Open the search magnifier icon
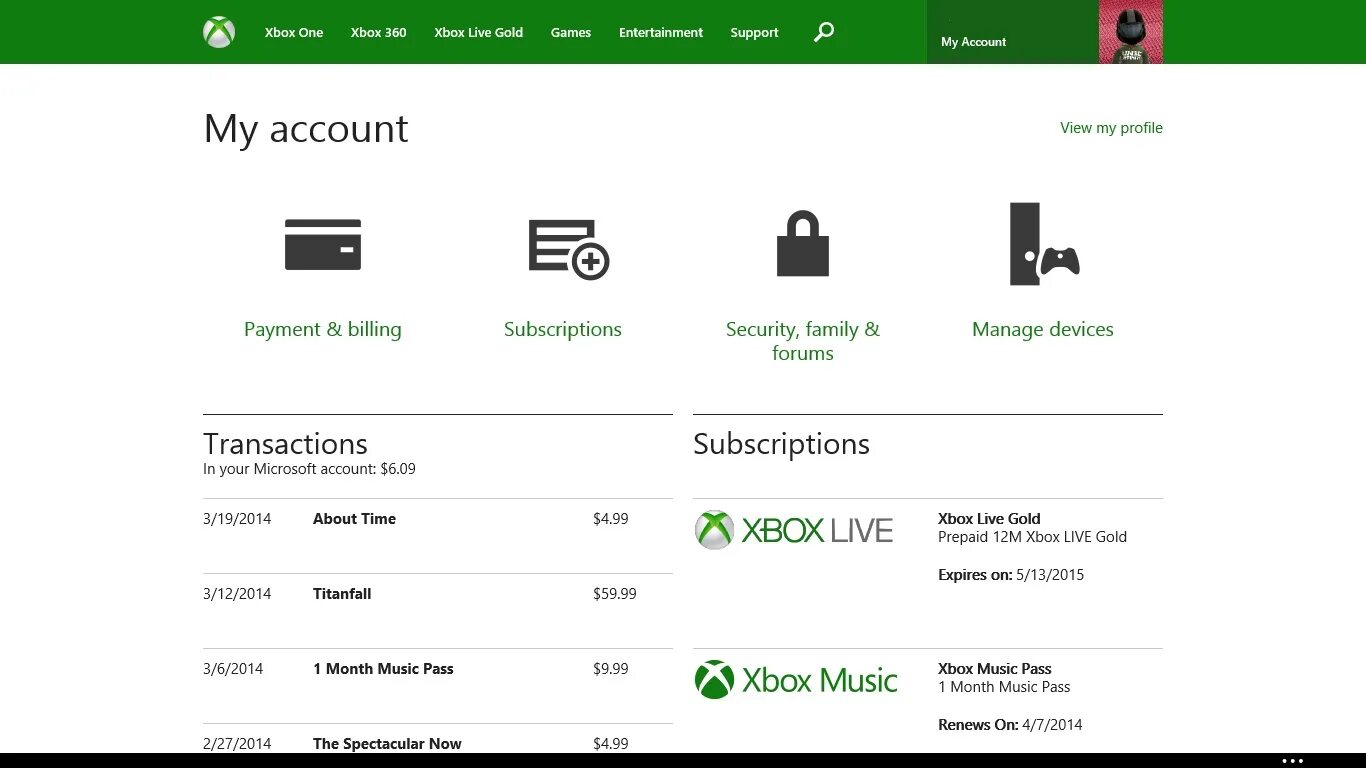 [823, 32]
